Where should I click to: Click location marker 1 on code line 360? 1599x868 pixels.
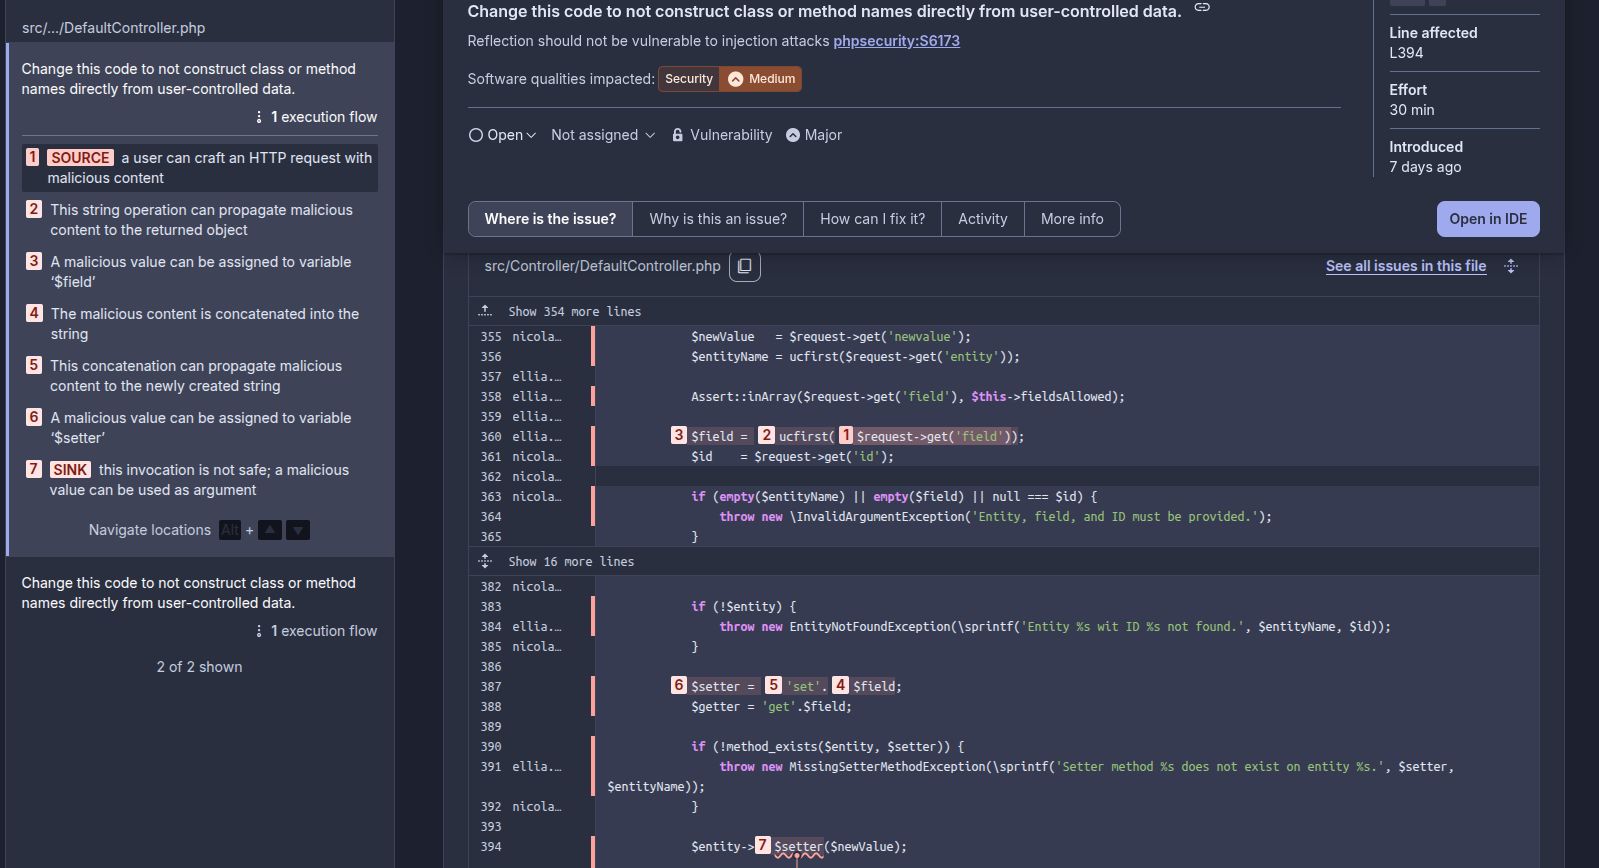(x=846, y=435)
